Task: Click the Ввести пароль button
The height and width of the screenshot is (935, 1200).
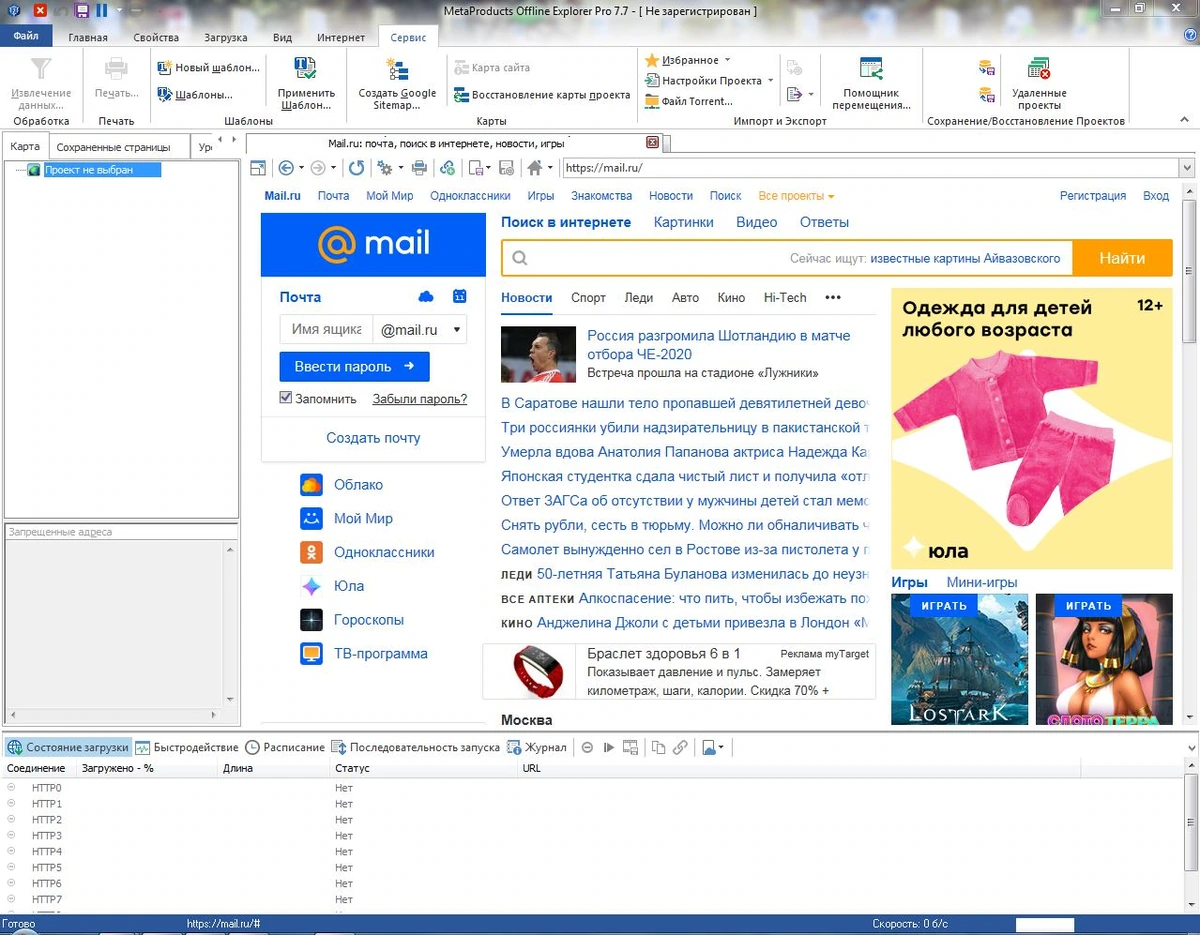Action: (x=354, y=366)
